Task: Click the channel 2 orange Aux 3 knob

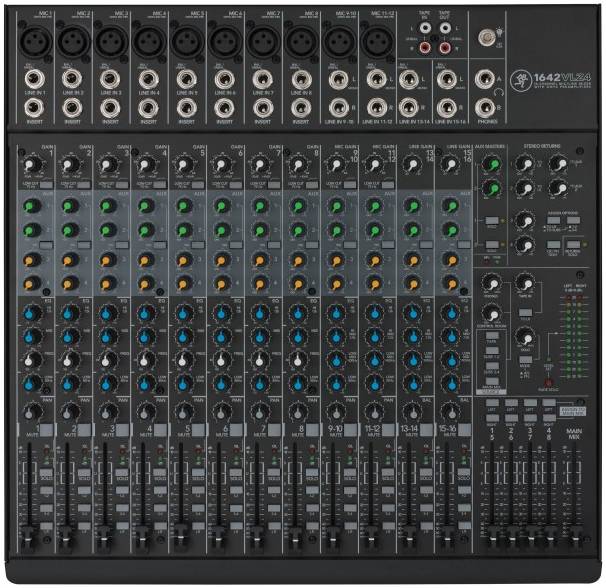Action: [69, 259]
